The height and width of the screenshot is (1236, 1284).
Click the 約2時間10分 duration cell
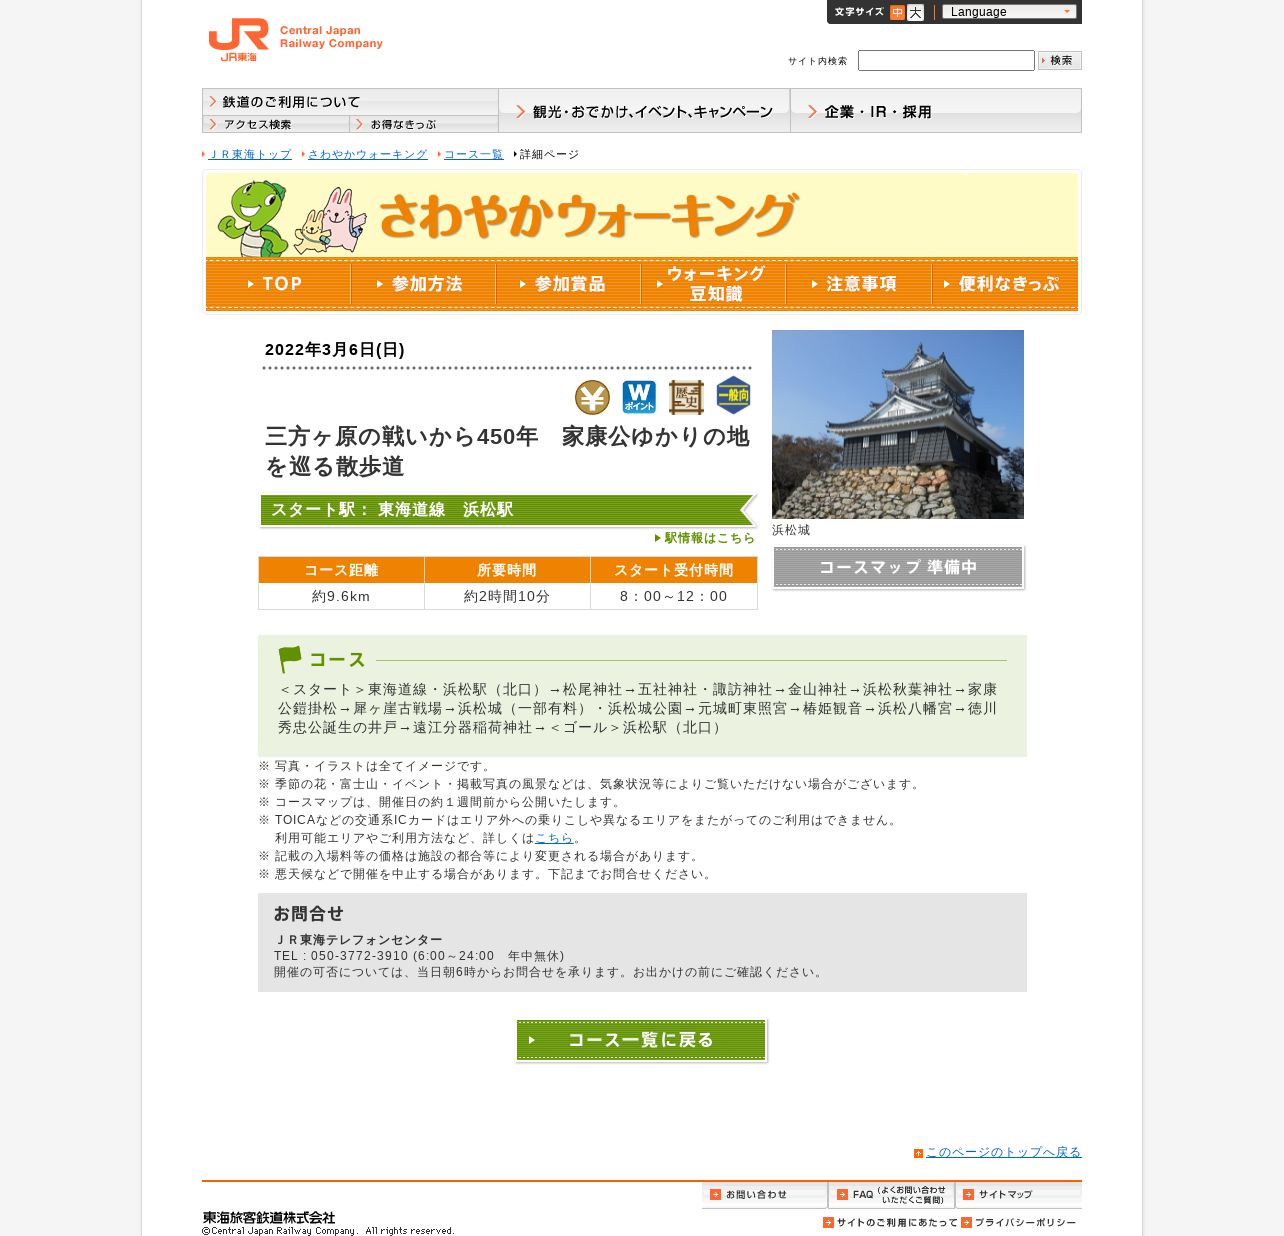click(x=507, y=596)
